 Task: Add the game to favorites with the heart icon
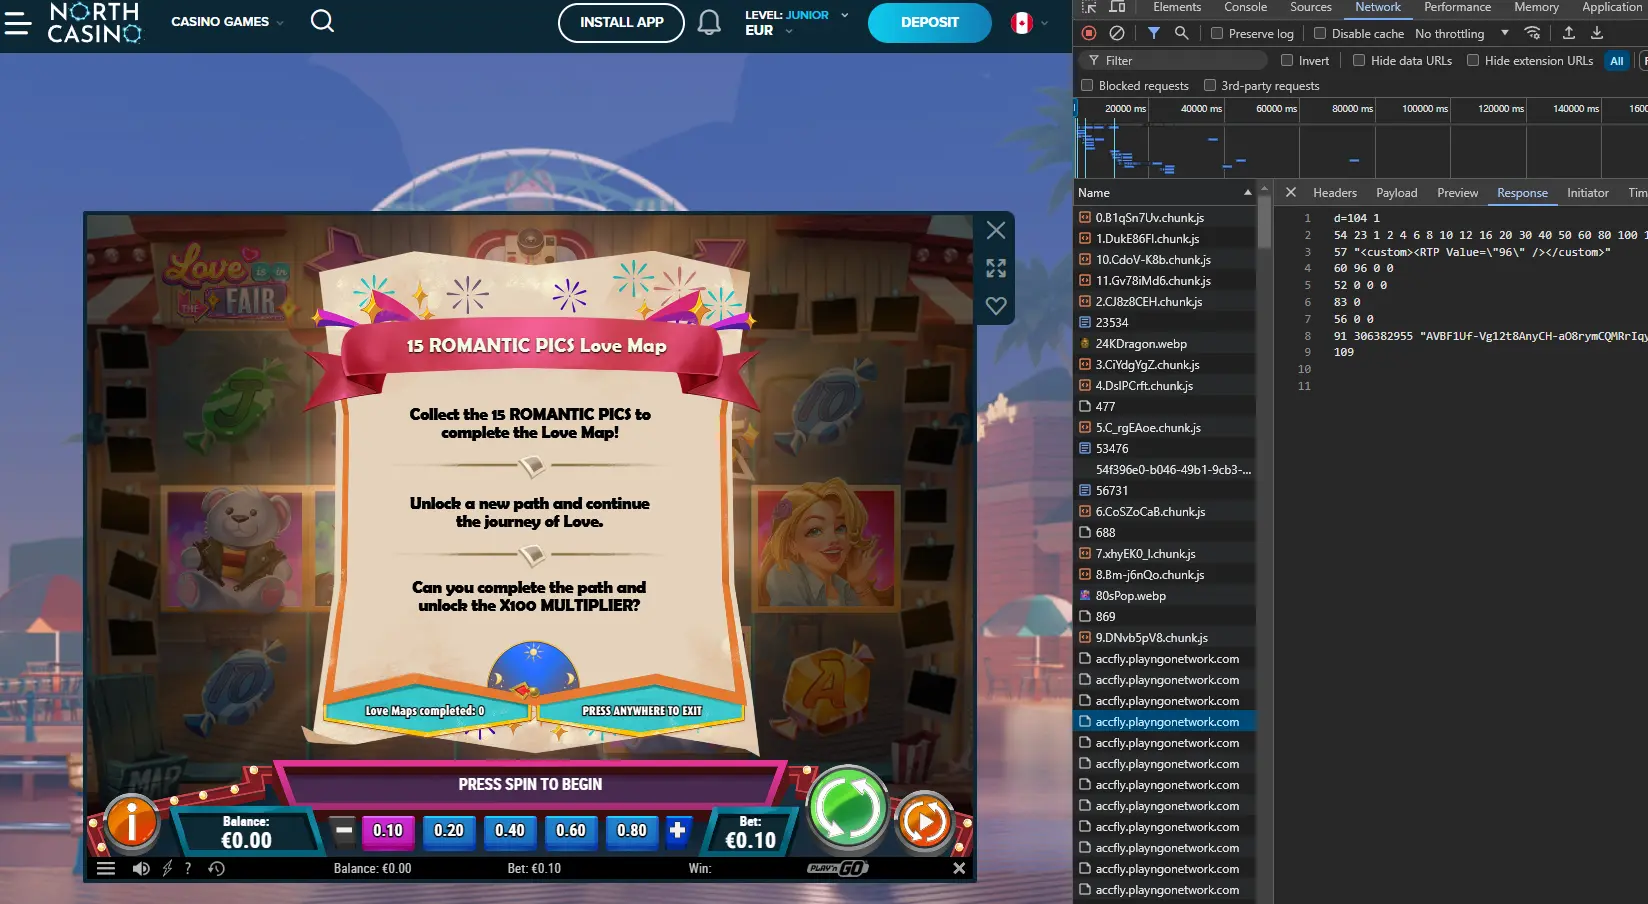(996, 306)
